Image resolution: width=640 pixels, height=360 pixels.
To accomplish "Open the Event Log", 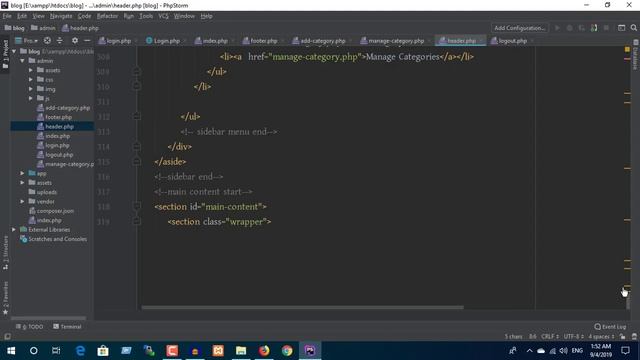I will pos(610,327).
